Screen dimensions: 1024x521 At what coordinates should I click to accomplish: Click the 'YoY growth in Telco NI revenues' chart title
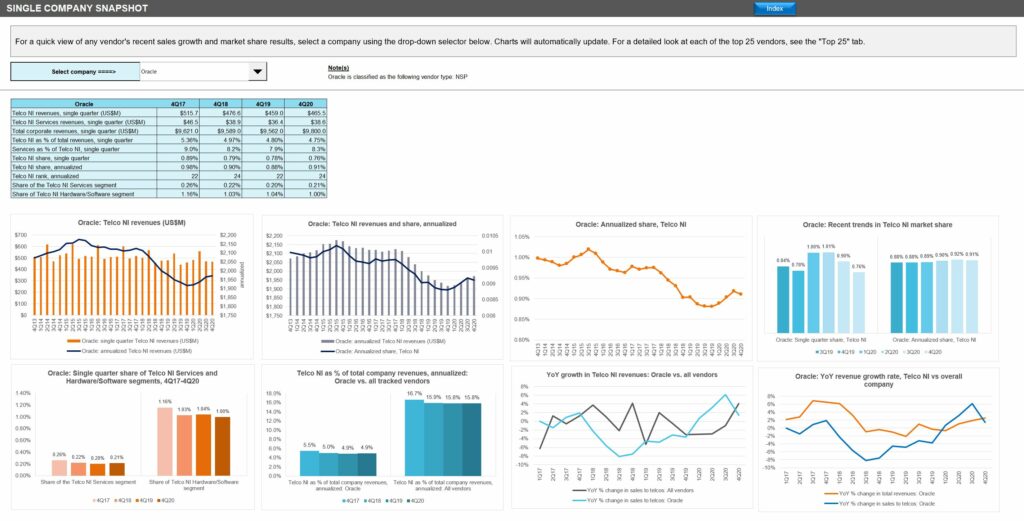630,374
